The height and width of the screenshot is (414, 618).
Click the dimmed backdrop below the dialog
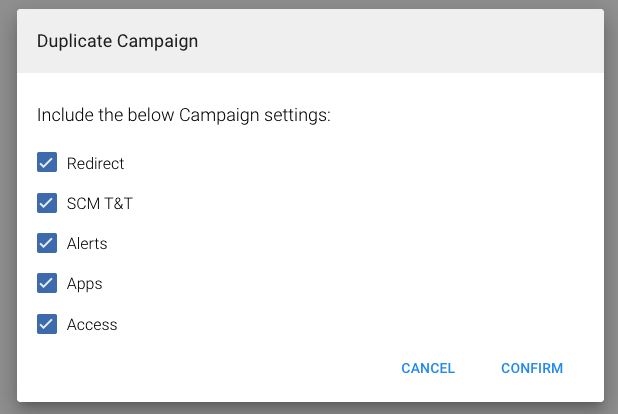pos(300,408)
